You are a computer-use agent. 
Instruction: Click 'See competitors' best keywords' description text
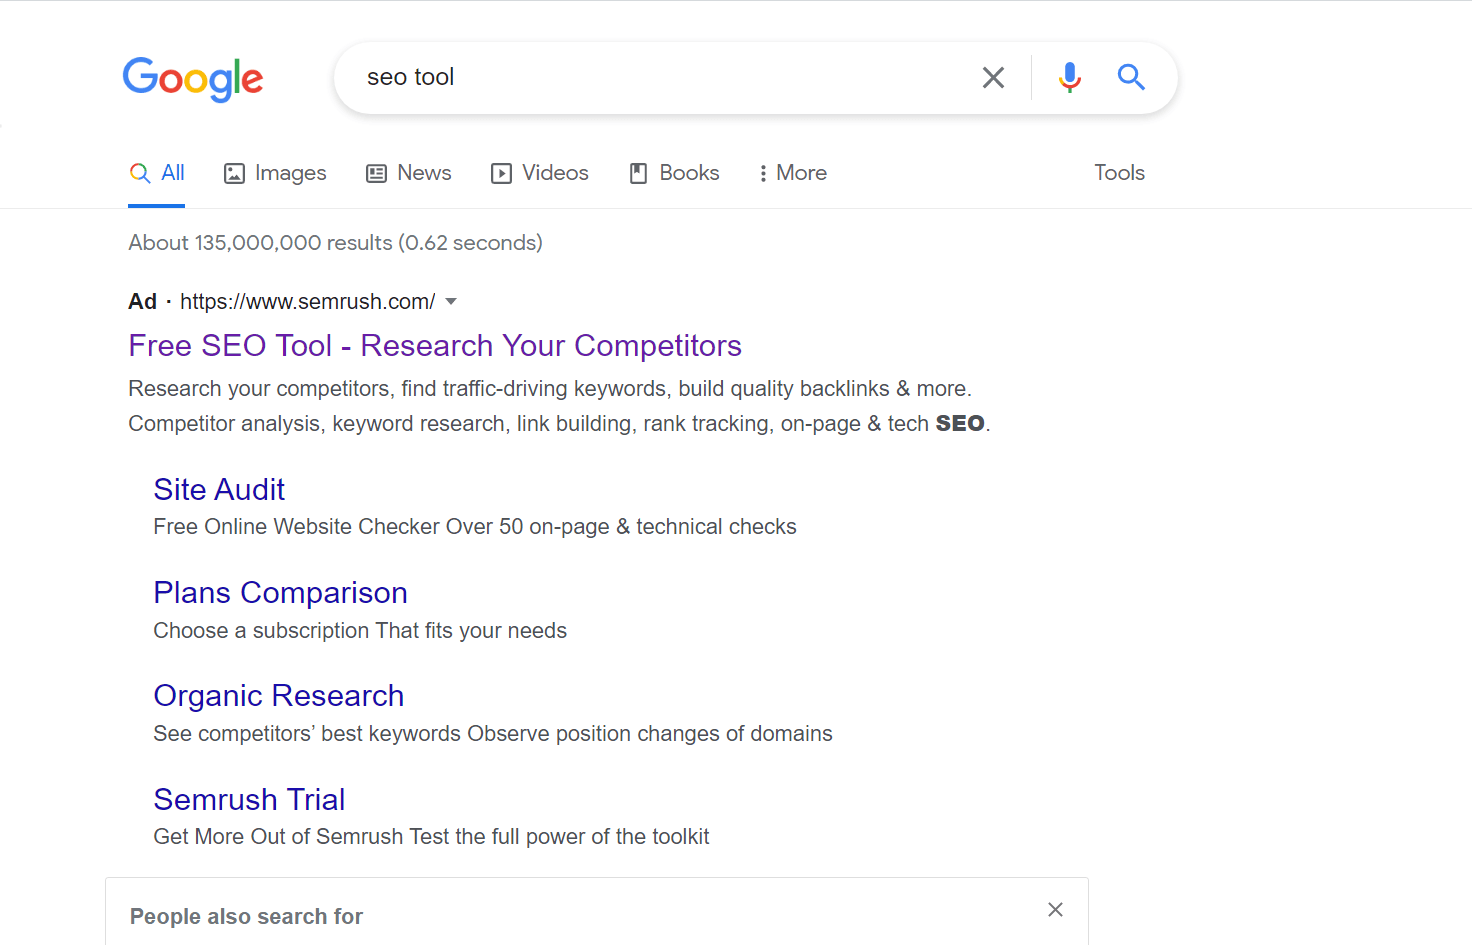pyautogui.click(x=493, y=734)
